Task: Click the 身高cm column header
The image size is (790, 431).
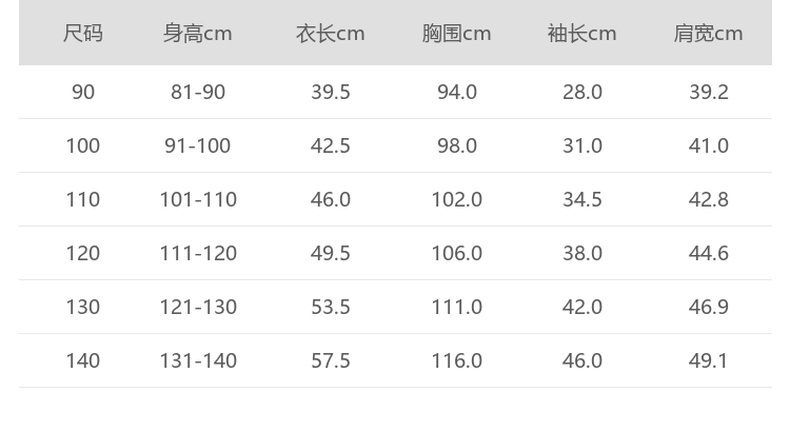Action: 198,34
